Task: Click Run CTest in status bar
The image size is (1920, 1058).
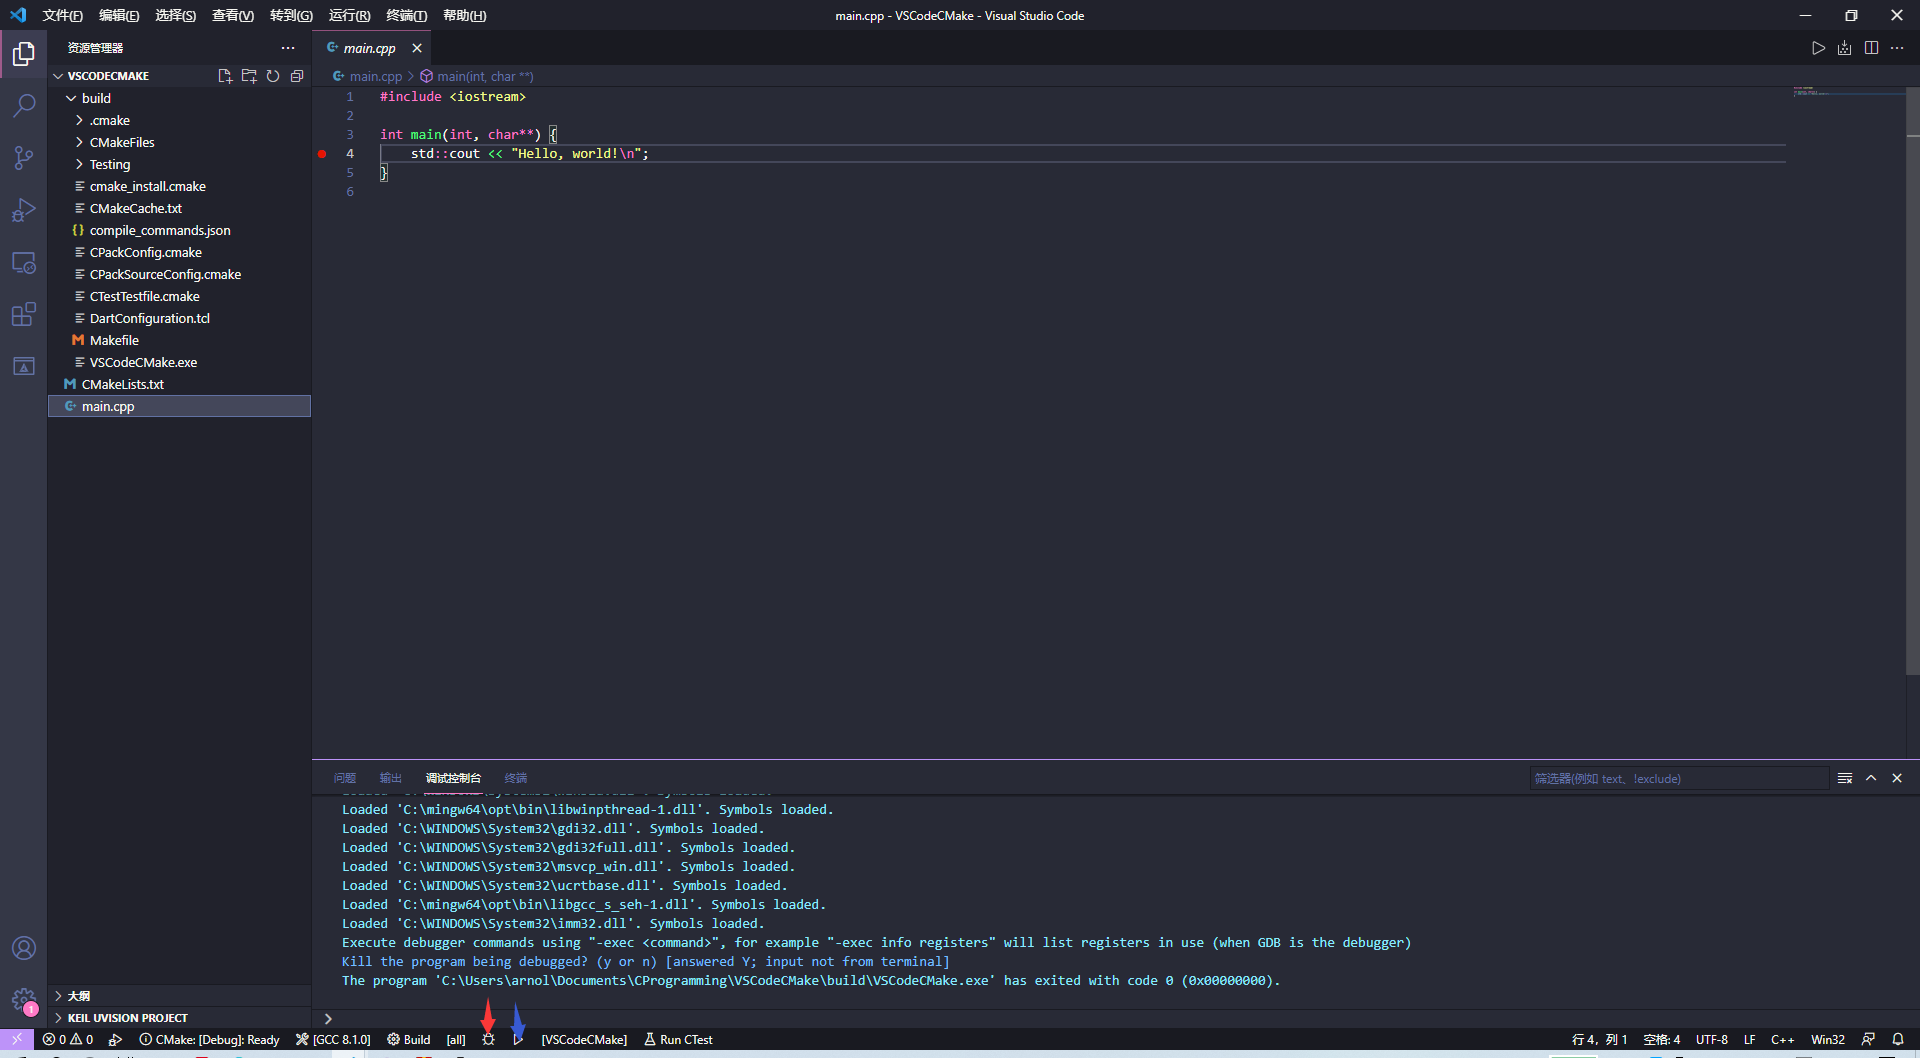Action: pos(678,1040)
